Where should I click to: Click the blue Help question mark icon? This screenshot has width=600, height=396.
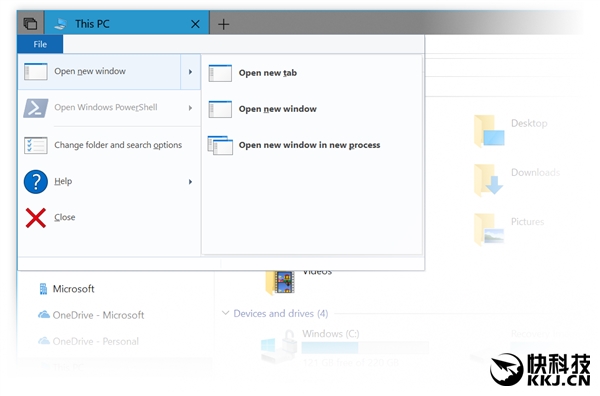[x=36, y=182]
